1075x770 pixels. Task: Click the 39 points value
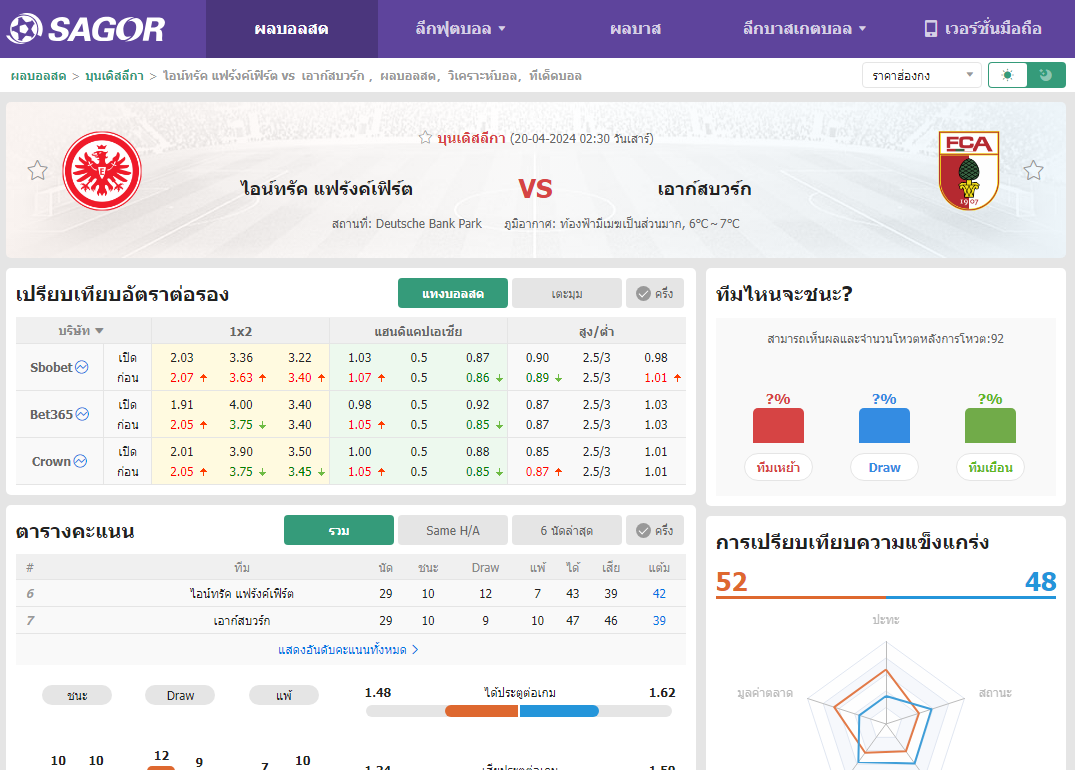(659, 620)
